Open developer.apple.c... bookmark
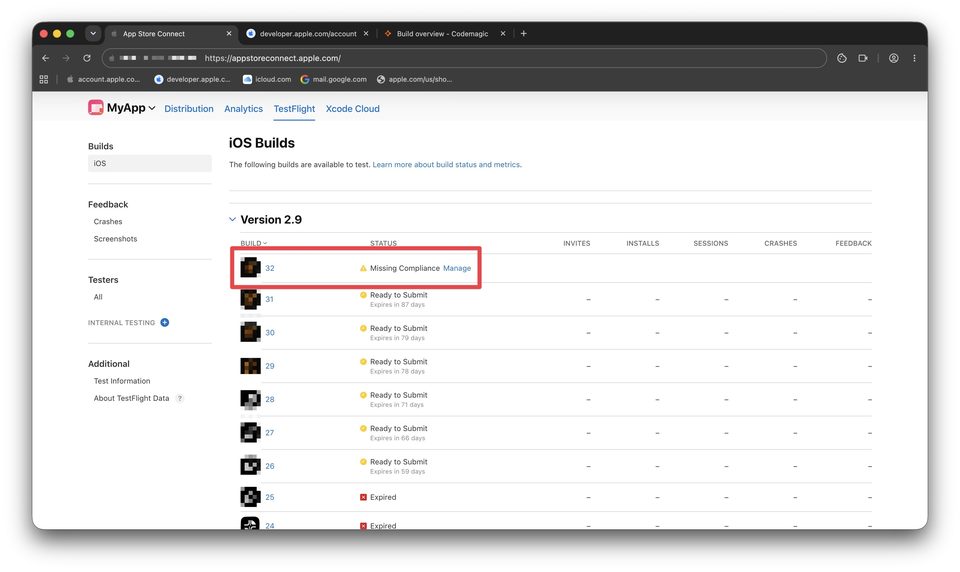The width and height of the screenshot is (960, 572). [x=192, y=80]
